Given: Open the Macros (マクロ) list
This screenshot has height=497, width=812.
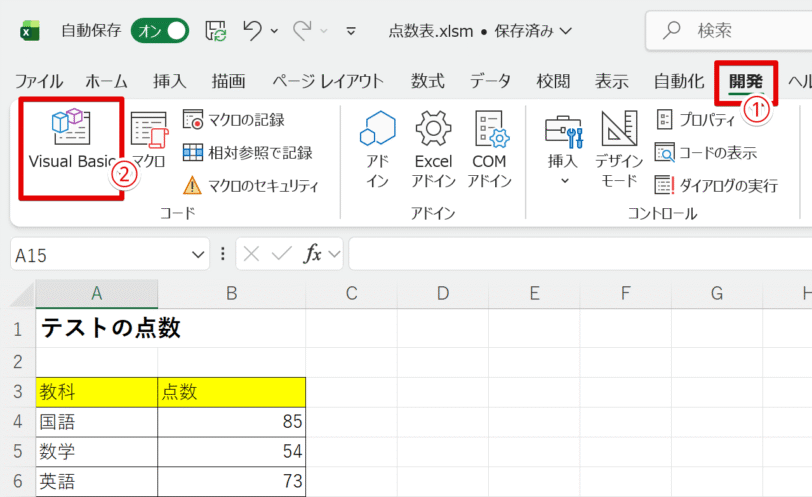Looking at the screenshot, I should coord(149,140).
